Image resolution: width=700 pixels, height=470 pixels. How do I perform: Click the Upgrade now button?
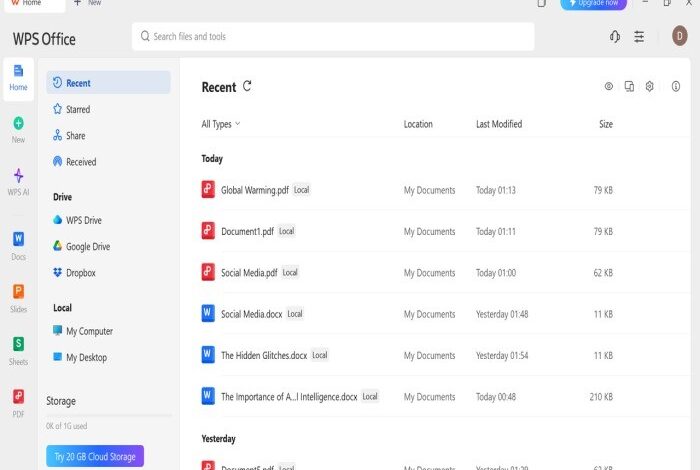tap(594, 4)
